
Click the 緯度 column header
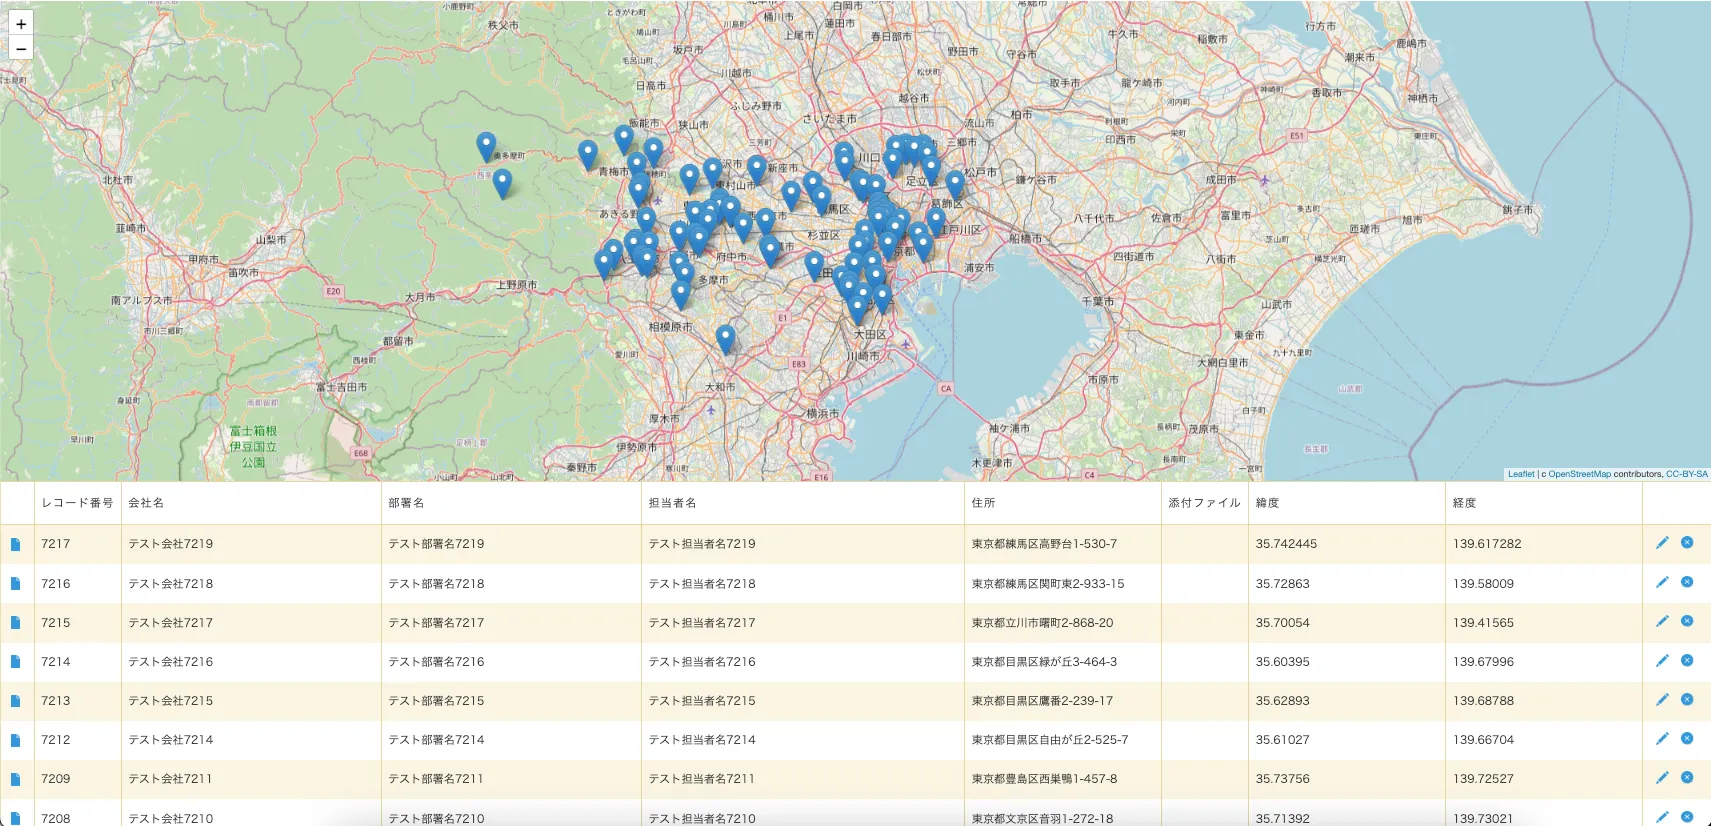[x=1267, y=503]
